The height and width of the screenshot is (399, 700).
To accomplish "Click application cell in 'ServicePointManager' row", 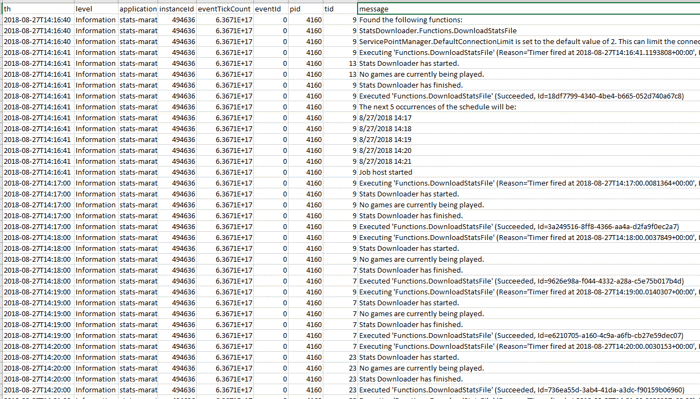I will (x=138, y=42).
